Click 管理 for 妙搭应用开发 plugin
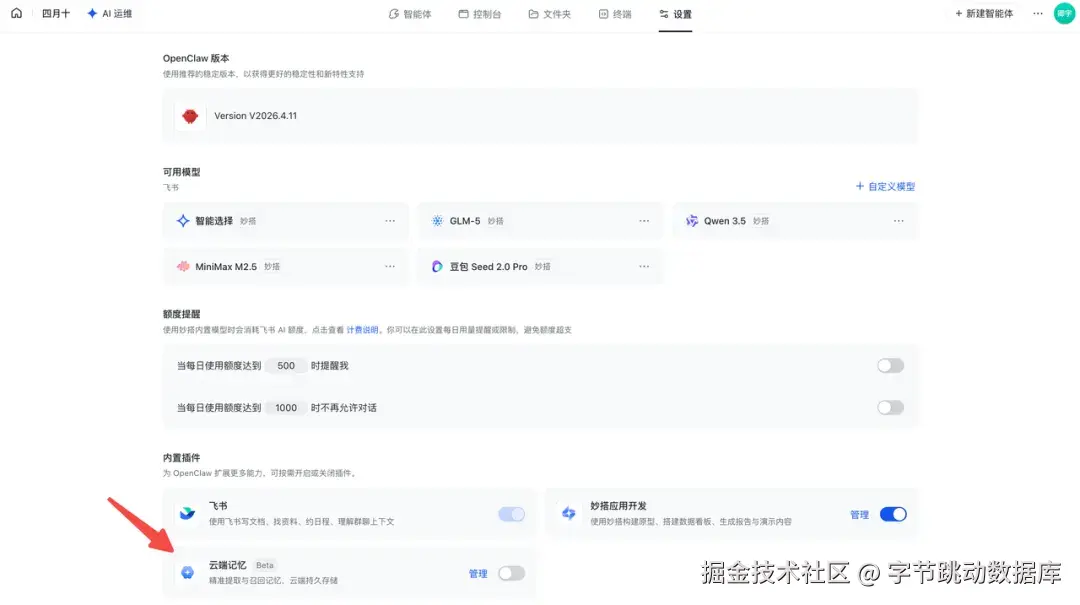 [x=859, y=515]
